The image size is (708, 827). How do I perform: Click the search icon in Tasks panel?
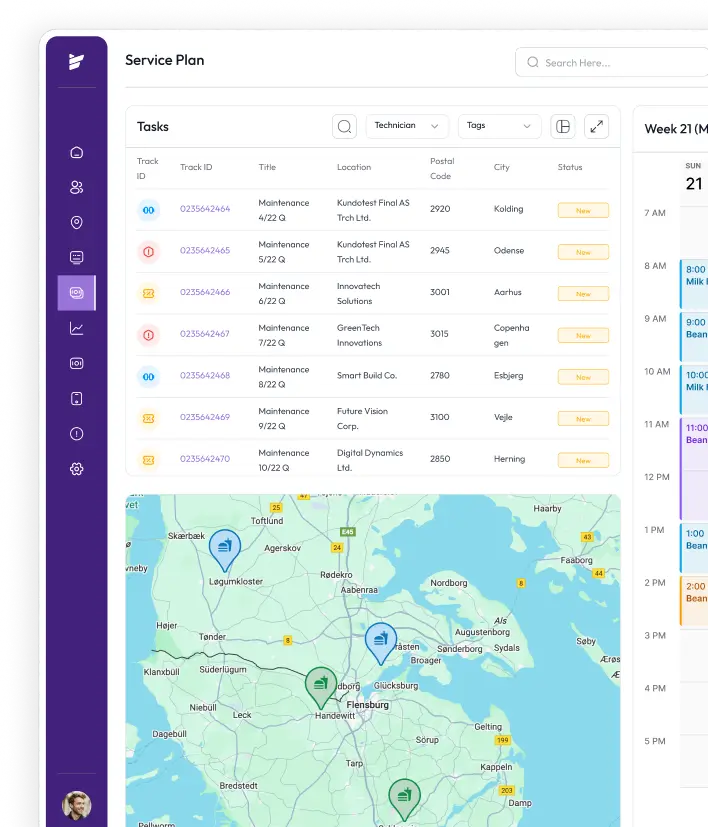tap(344, 126)
